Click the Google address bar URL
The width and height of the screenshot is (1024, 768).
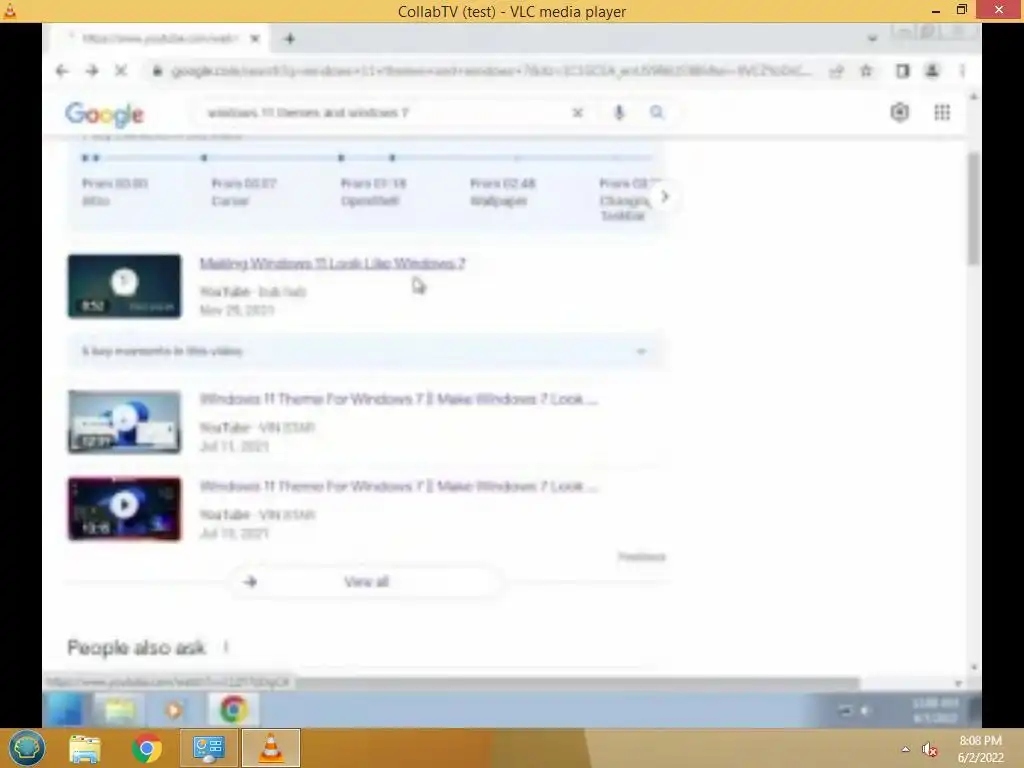[491, 71]
